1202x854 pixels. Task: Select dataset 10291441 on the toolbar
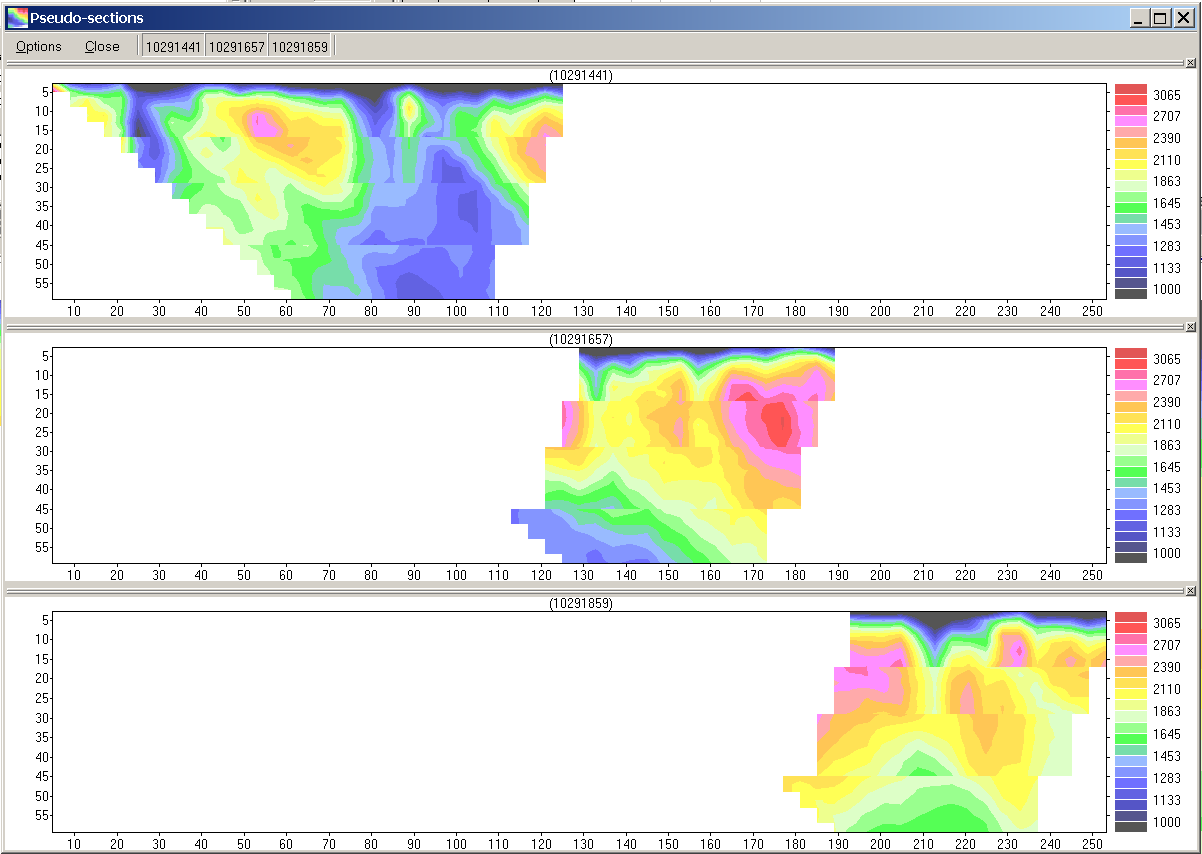tap(172, 44)
